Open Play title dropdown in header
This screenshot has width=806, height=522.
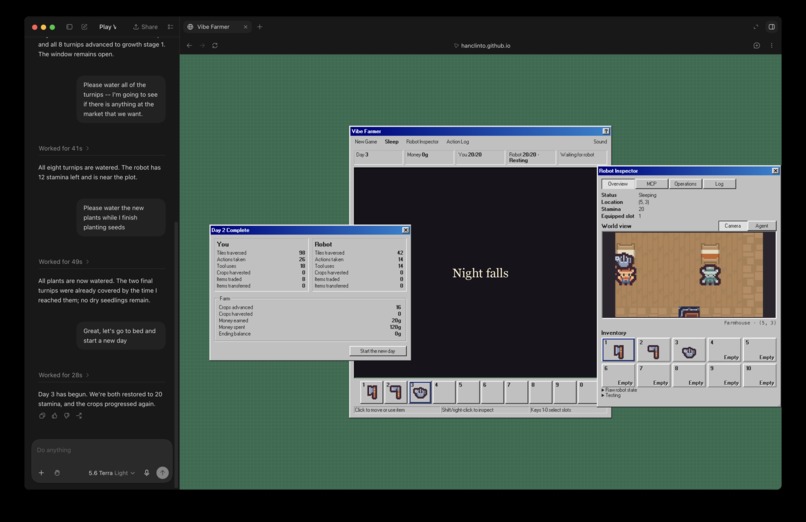click(108, 27)
